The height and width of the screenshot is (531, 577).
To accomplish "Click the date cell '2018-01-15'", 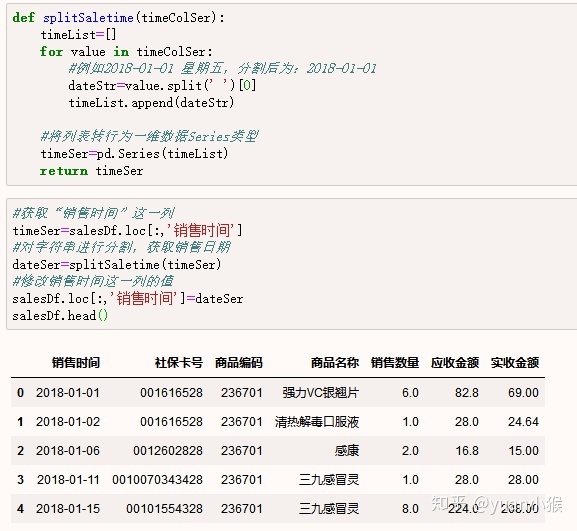I will point(68,509).
